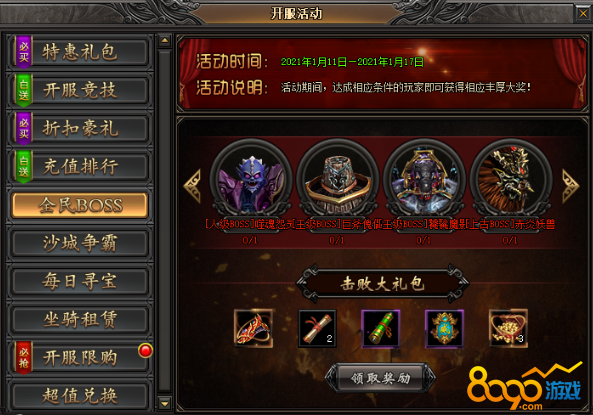Screen dimensions: 593x415
Task: Close the 开服活动 window
Action: [583, 14]
